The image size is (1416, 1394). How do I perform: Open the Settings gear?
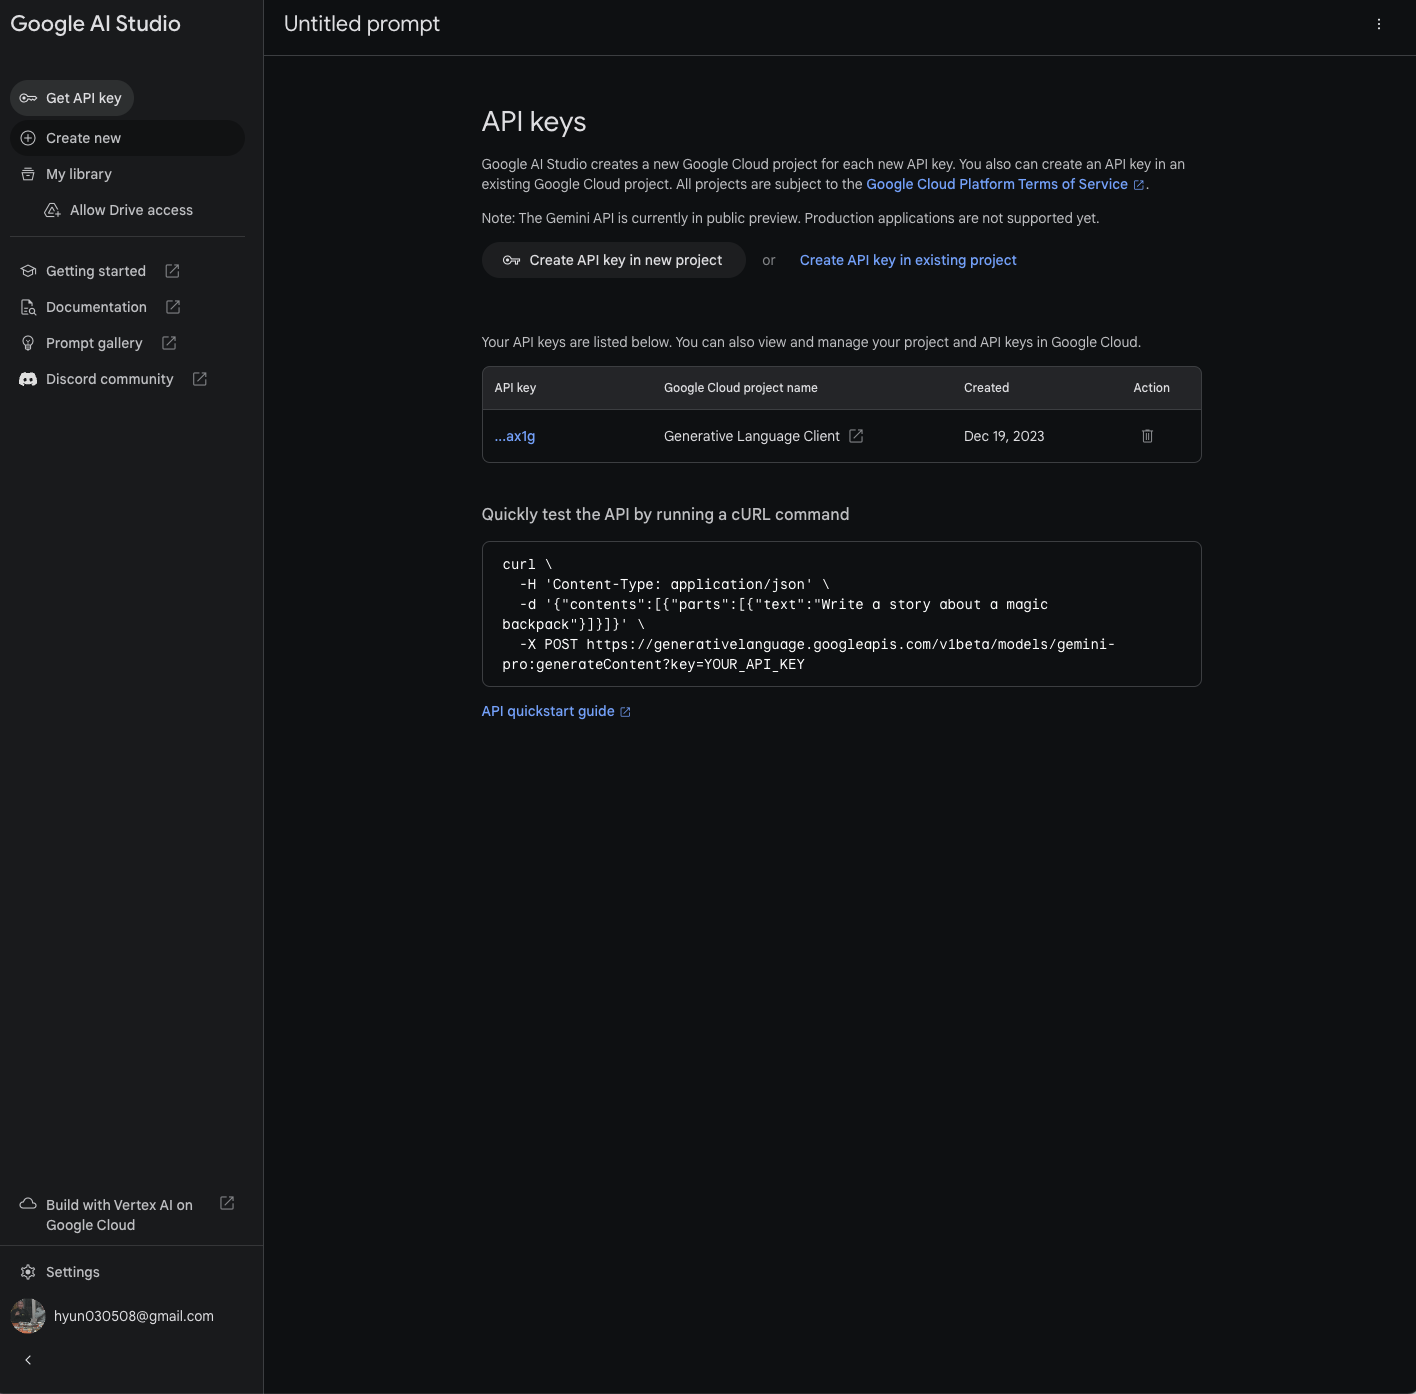click(27, 1271)
